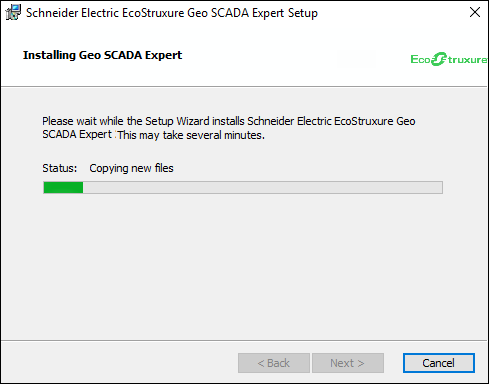Viewport: 489px width, 384px height.
Task: Click the unfilled gray part of progress bar
Action: (x=263, y=187)
